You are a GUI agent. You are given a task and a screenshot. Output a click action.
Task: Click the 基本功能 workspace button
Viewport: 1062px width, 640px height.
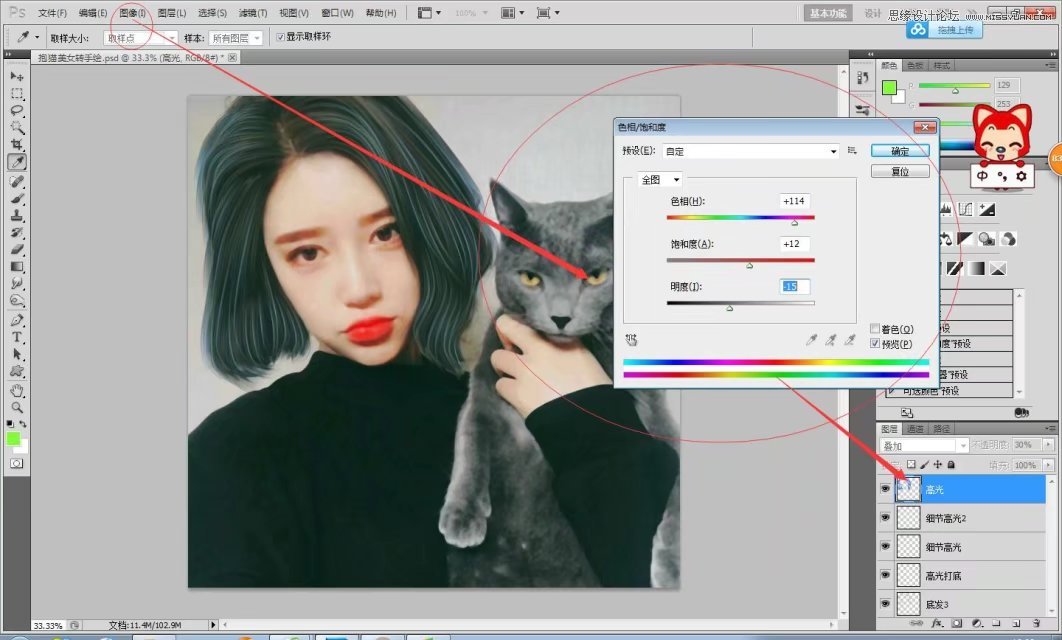(x=828, y=14)
